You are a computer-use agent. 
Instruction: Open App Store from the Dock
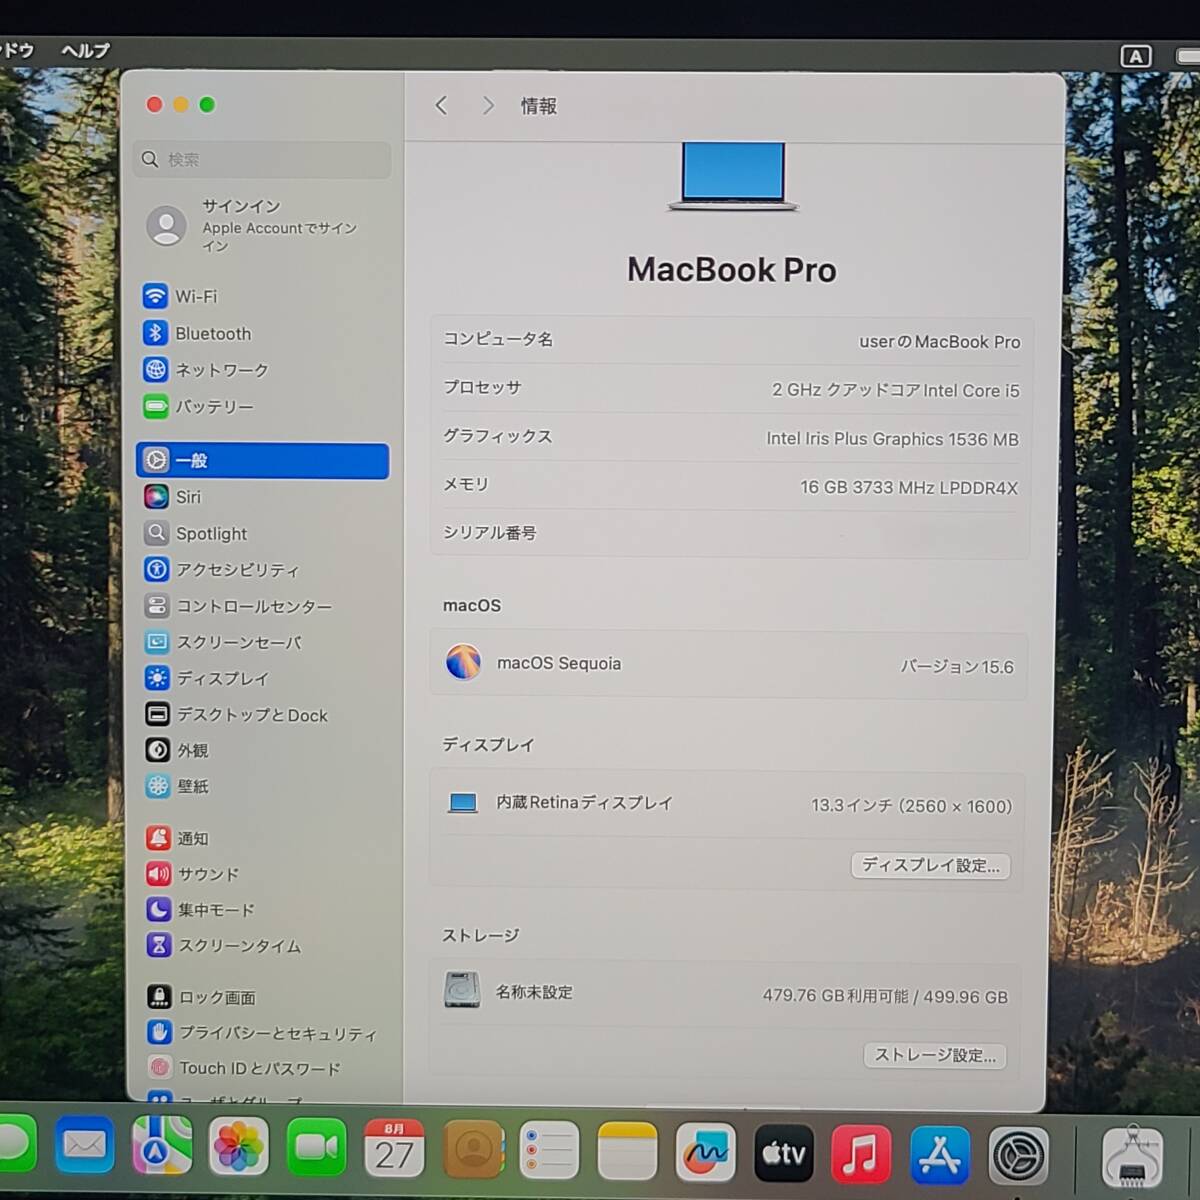(x=940, y=1155)
